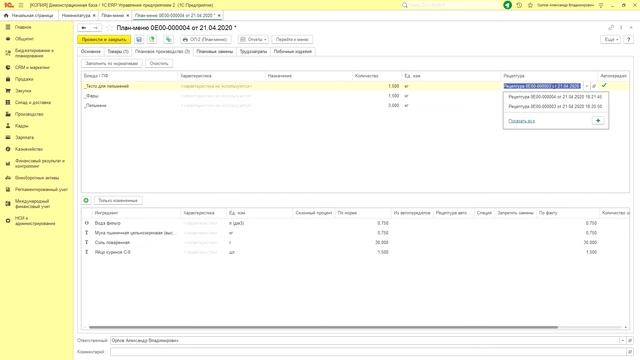The image size is (640, 360).
Task: Click the Заполнить по нормативам button
Action: point(112,64)
